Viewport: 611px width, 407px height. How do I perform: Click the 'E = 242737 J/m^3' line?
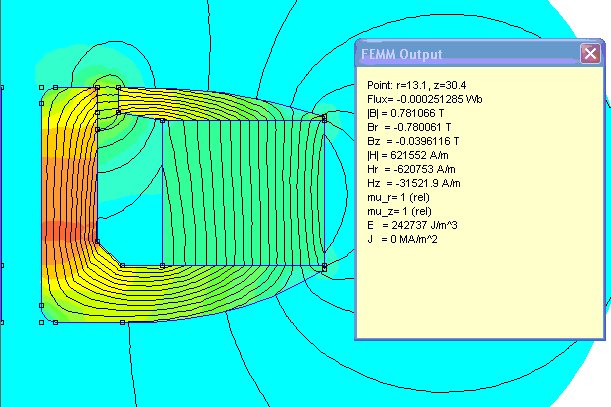pos(412,225)
